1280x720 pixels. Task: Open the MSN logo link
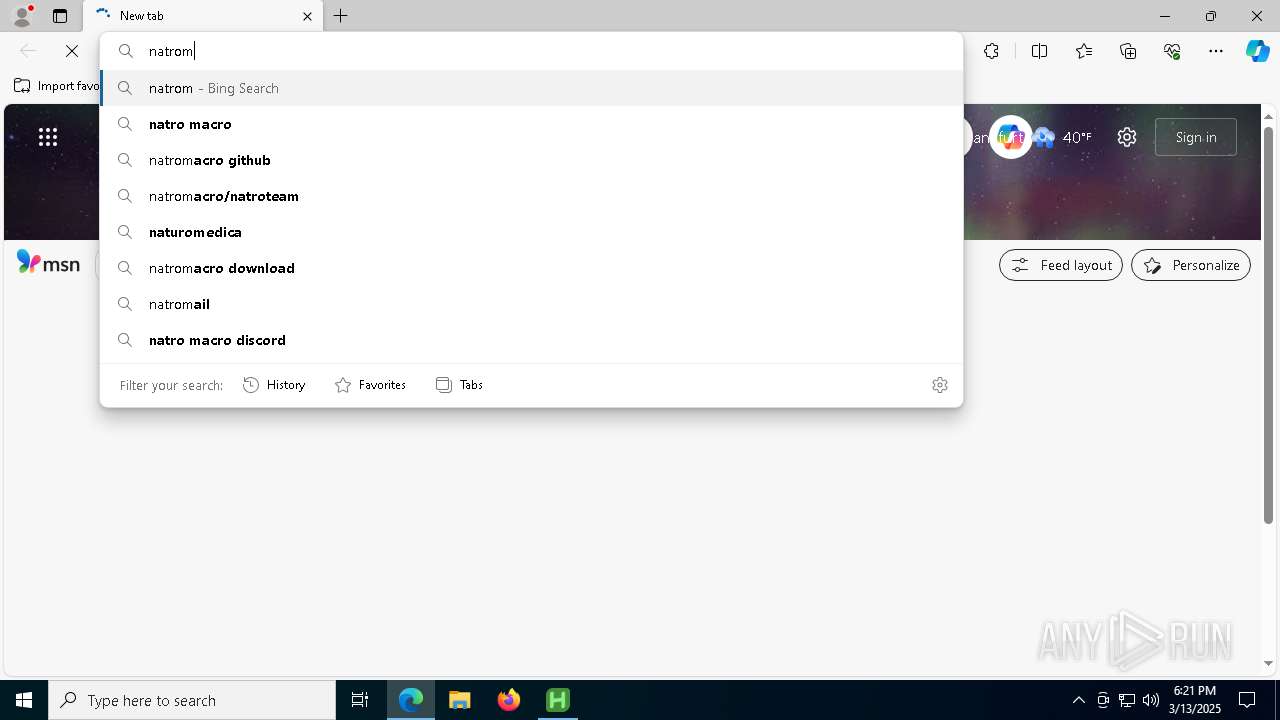[48, 263]
